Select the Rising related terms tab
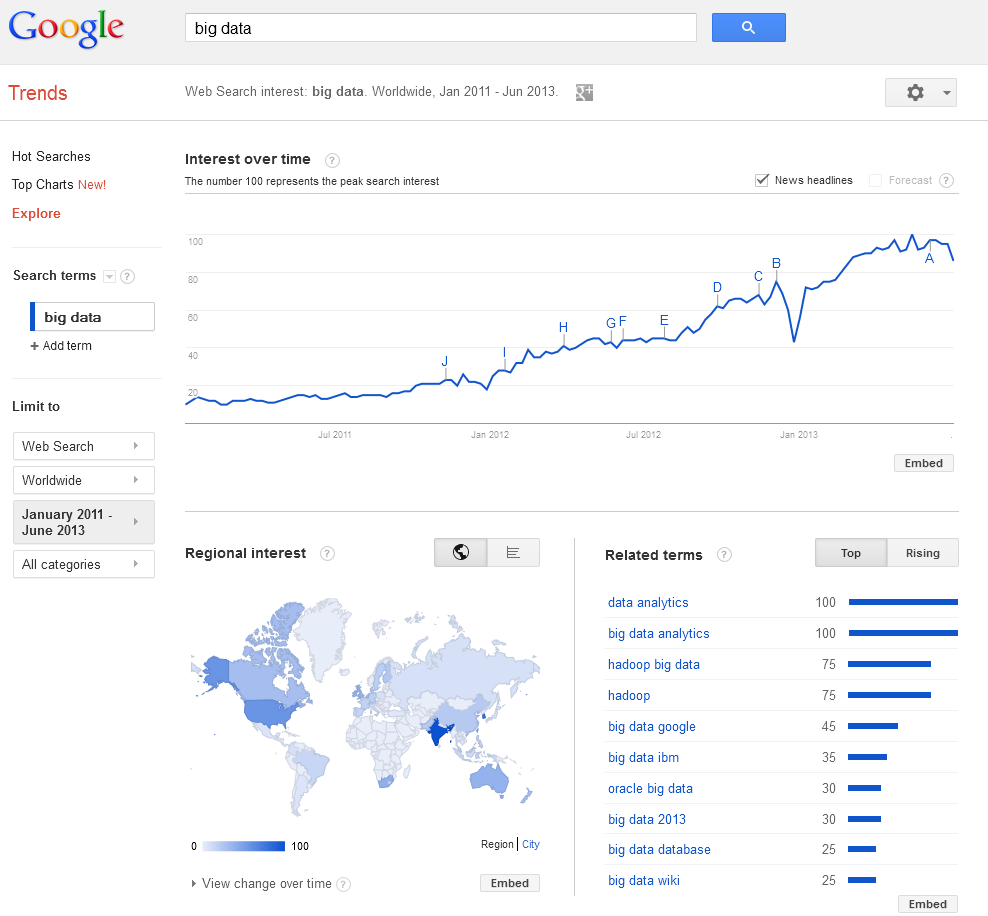Screen dimensions: 988x916 point(922,553)
